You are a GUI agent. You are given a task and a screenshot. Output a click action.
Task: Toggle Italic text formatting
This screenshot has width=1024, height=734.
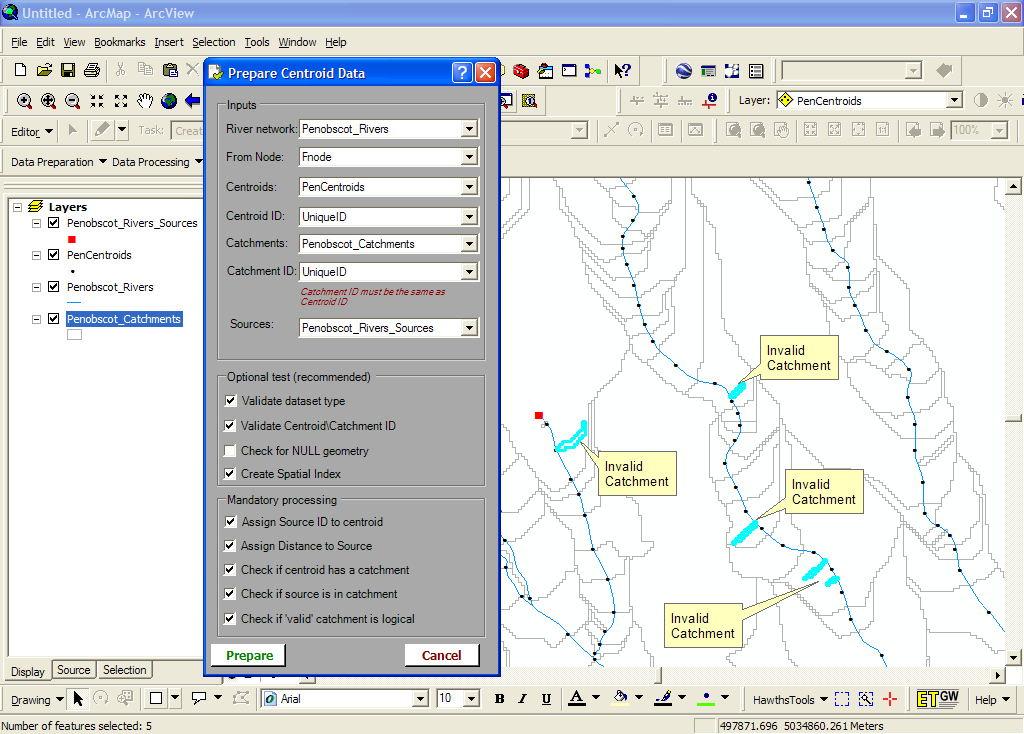522,699
